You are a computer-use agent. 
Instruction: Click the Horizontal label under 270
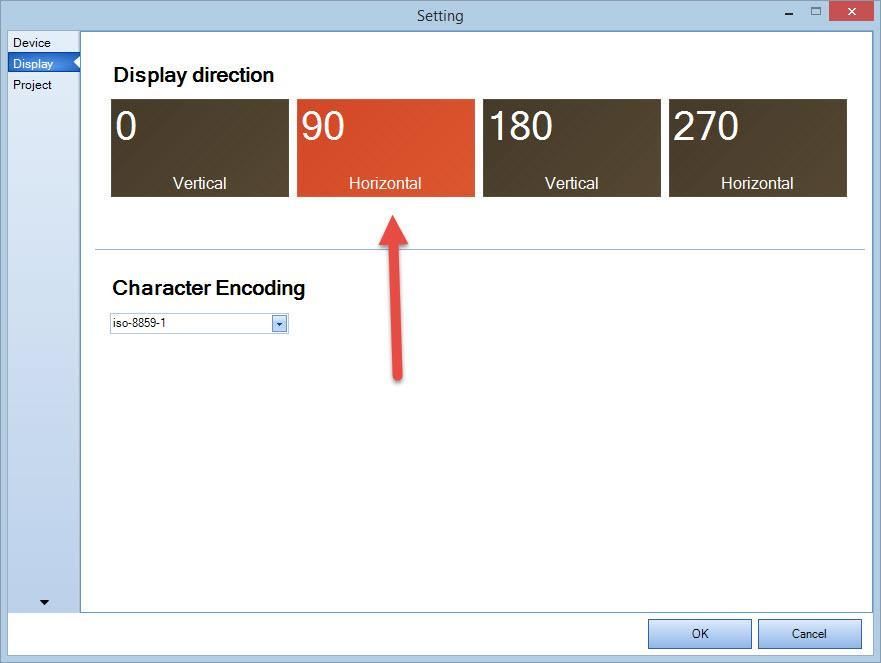[757, 183]
